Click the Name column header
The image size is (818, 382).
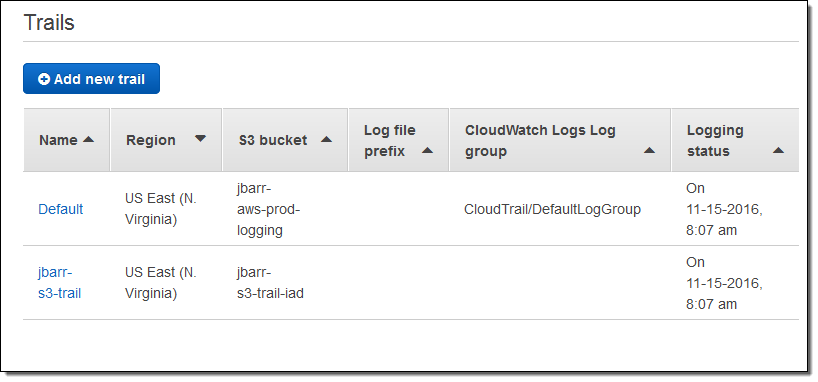tap(58, 140)
